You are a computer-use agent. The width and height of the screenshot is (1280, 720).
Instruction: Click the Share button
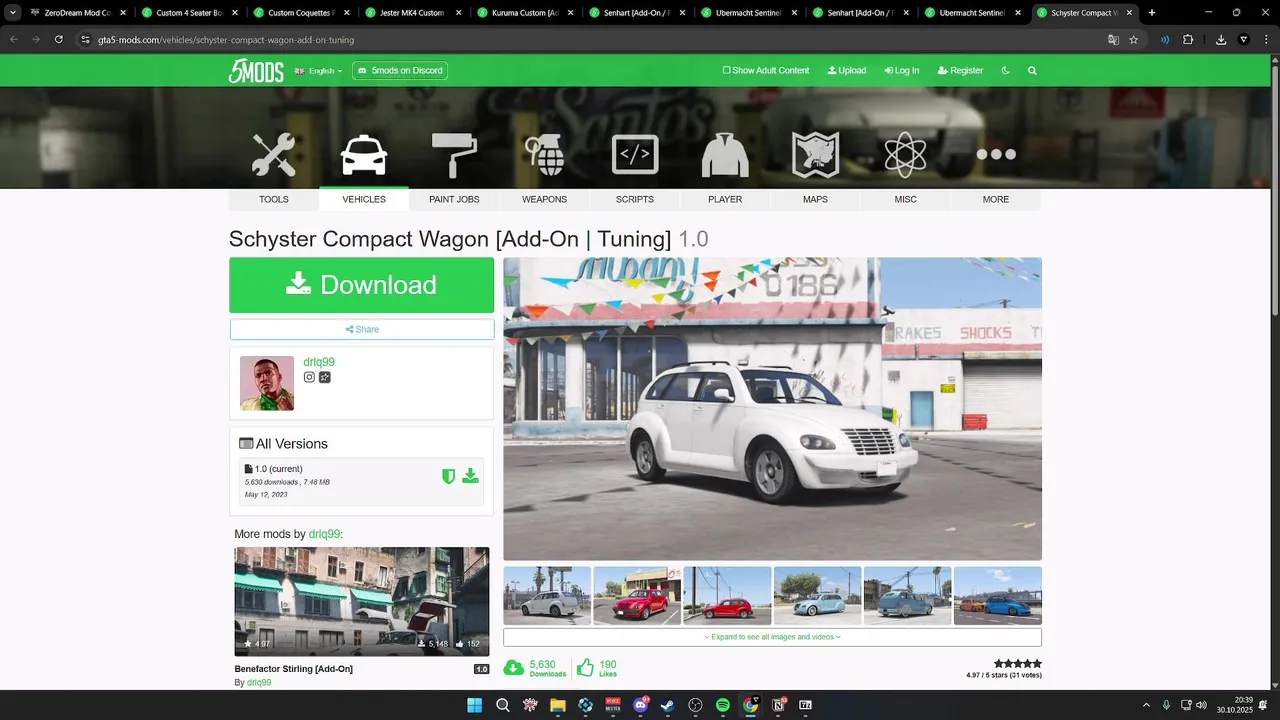pyautogui.click(x=362, y=329)
